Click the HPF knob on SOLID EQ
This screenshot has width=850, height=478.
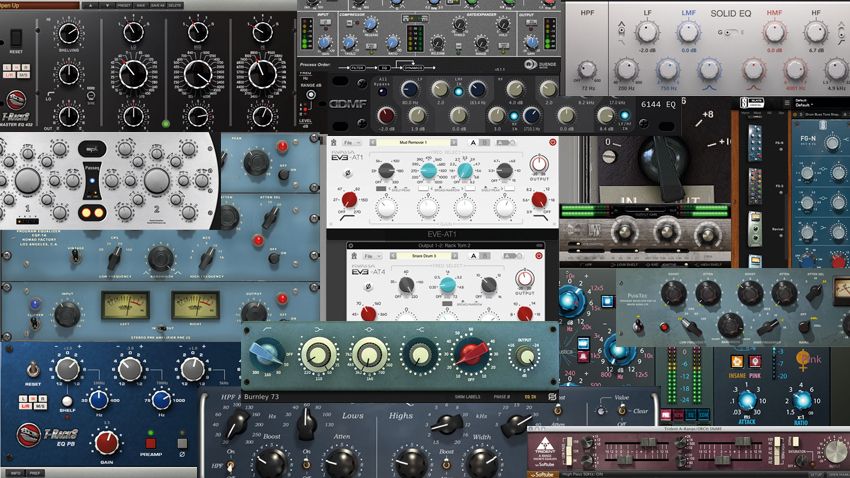coord(587,69)
